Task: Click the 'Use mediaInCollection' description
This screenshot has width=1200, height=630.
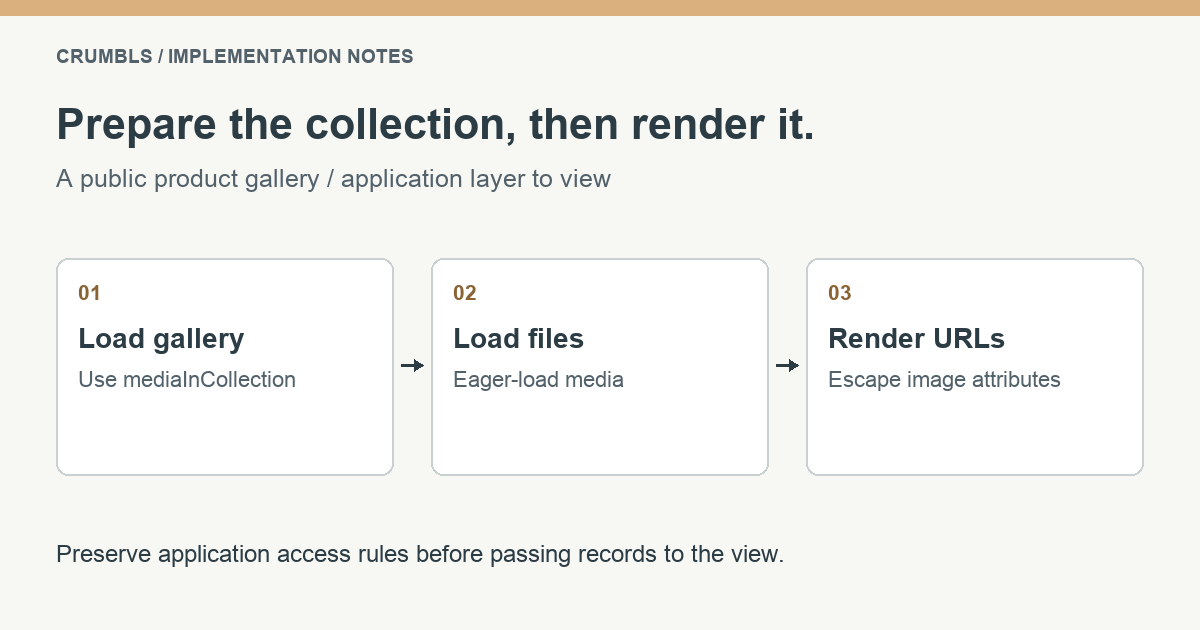Action: [187, 380]
